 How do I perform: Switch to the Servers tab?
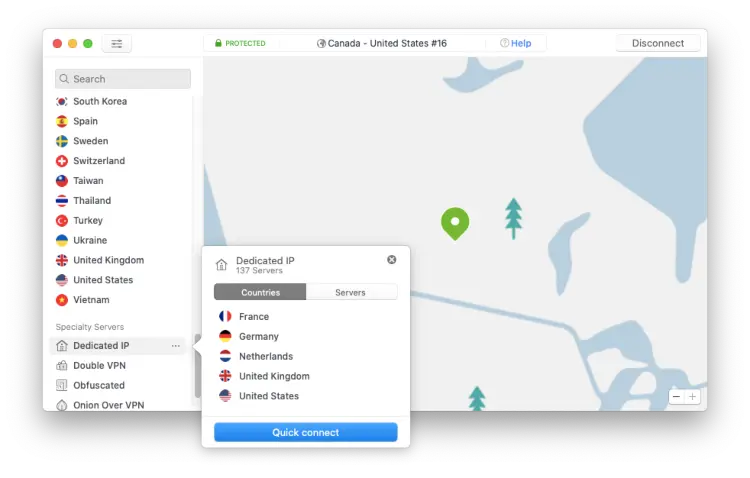click(351, 292)
